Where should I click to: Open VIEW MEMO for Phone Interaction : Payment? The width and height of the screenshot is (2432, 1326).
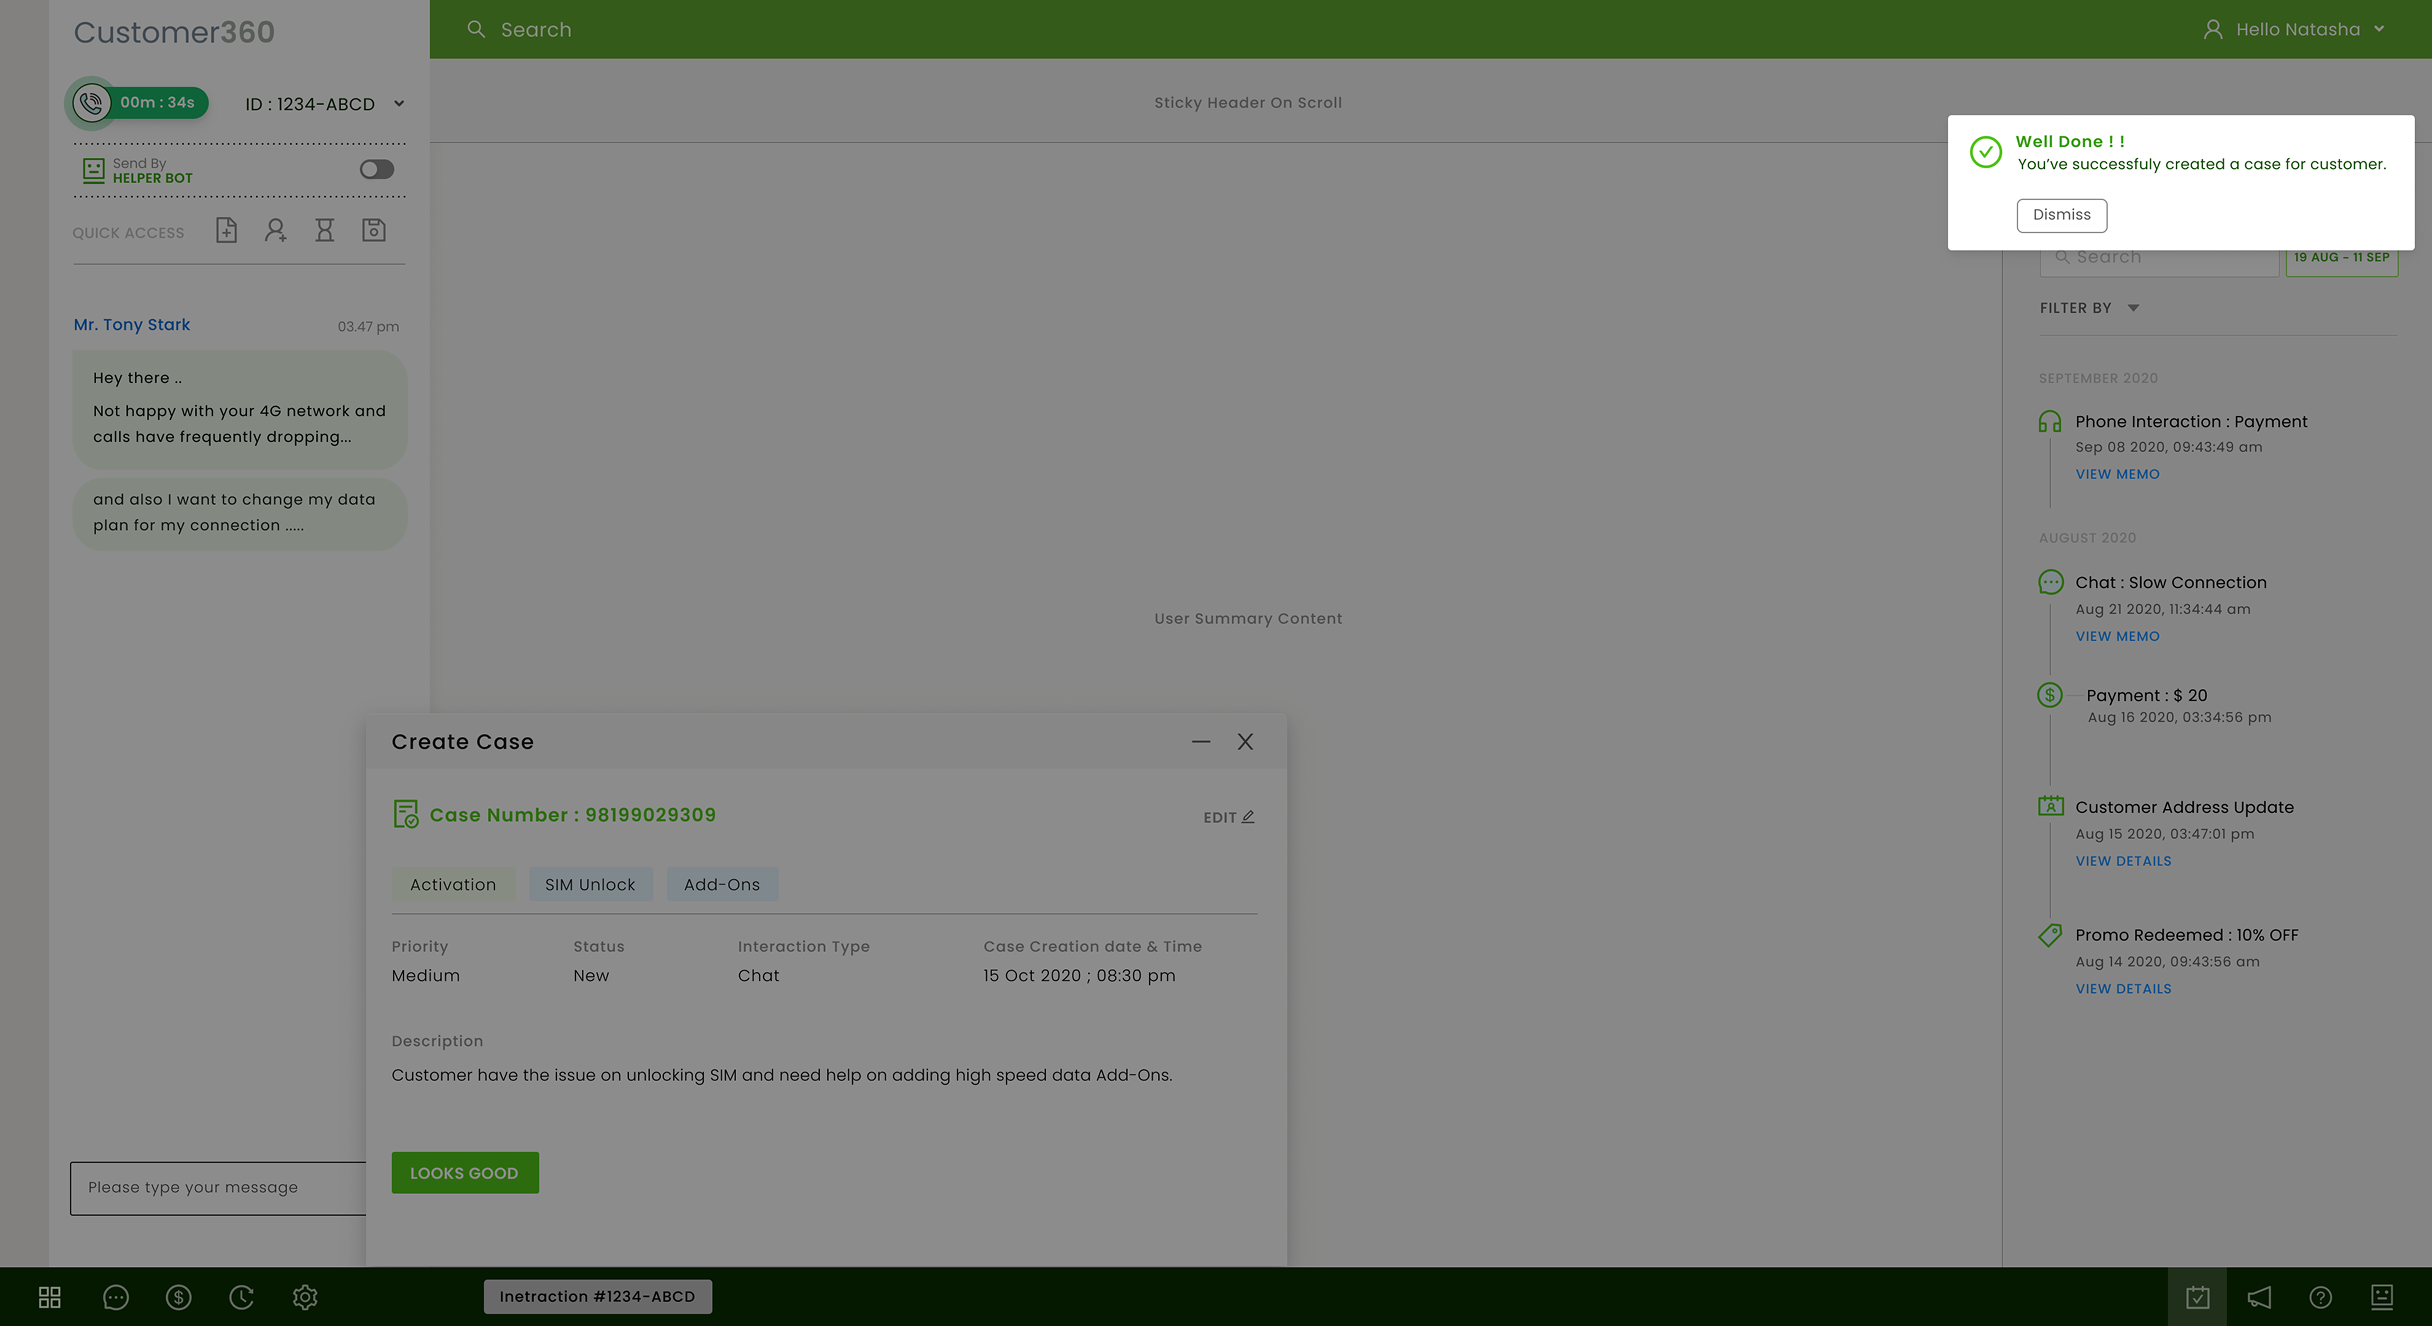pyautogui.click(x=2118, y=474)
